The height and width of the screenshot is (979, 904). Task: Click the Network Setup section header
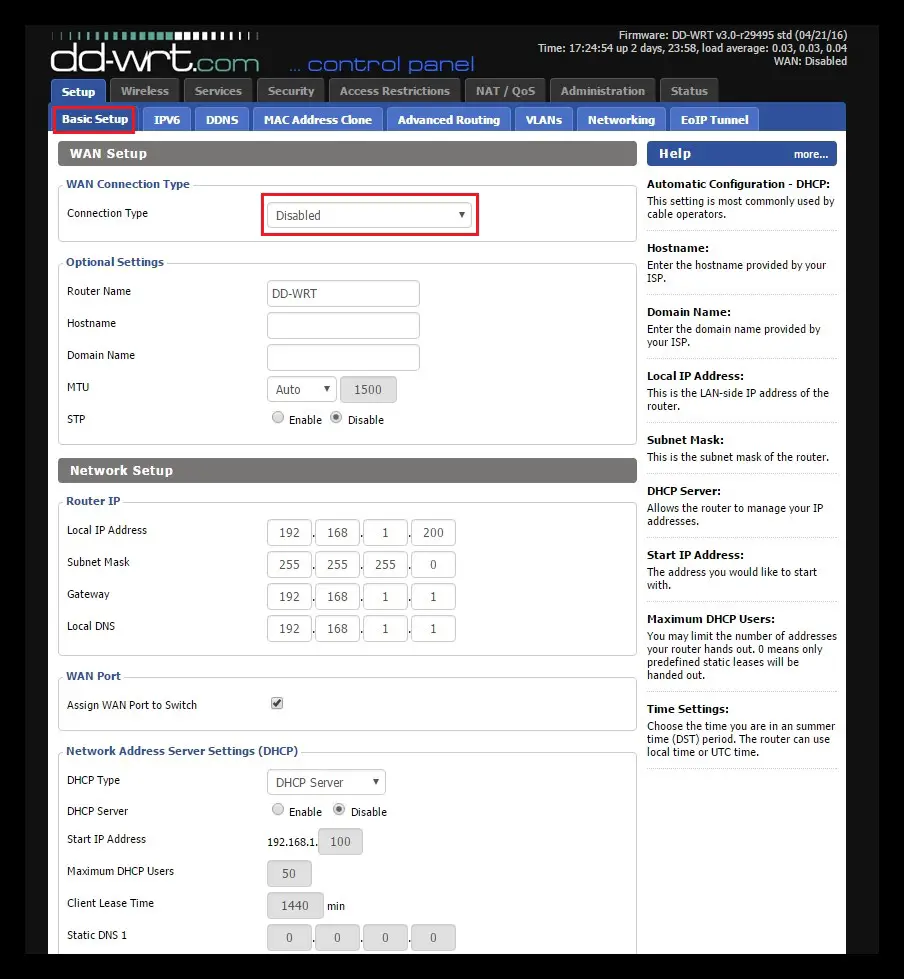pos(347,470)
